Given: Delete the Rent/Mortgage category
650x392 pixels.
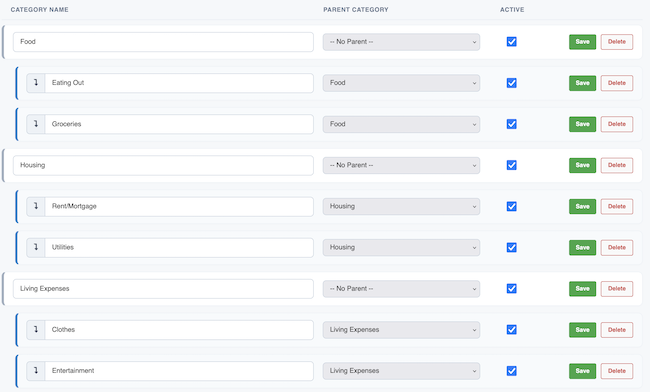Looking at the screenshot, I should click(x=617, y=206).
